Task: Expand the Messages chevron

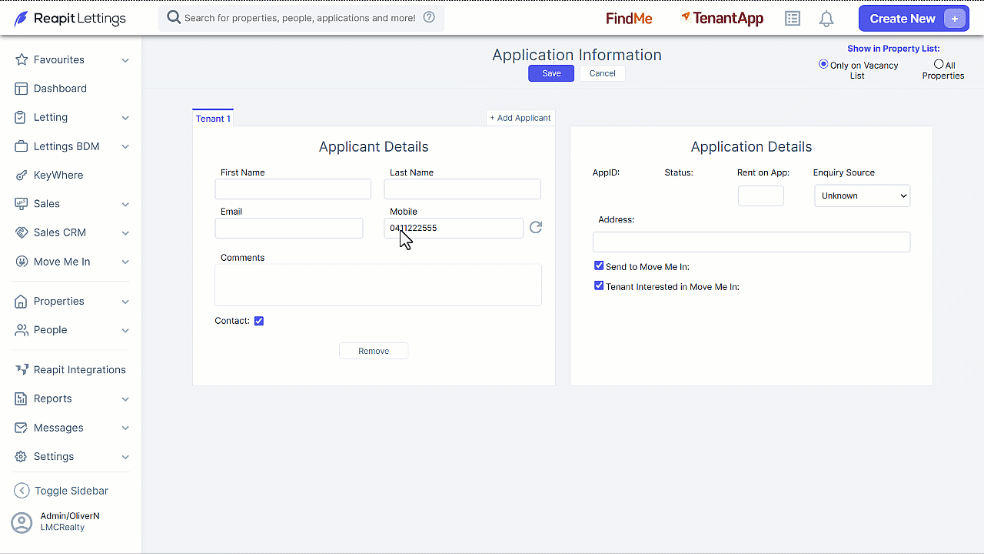Action: click(x=125, y=428)
